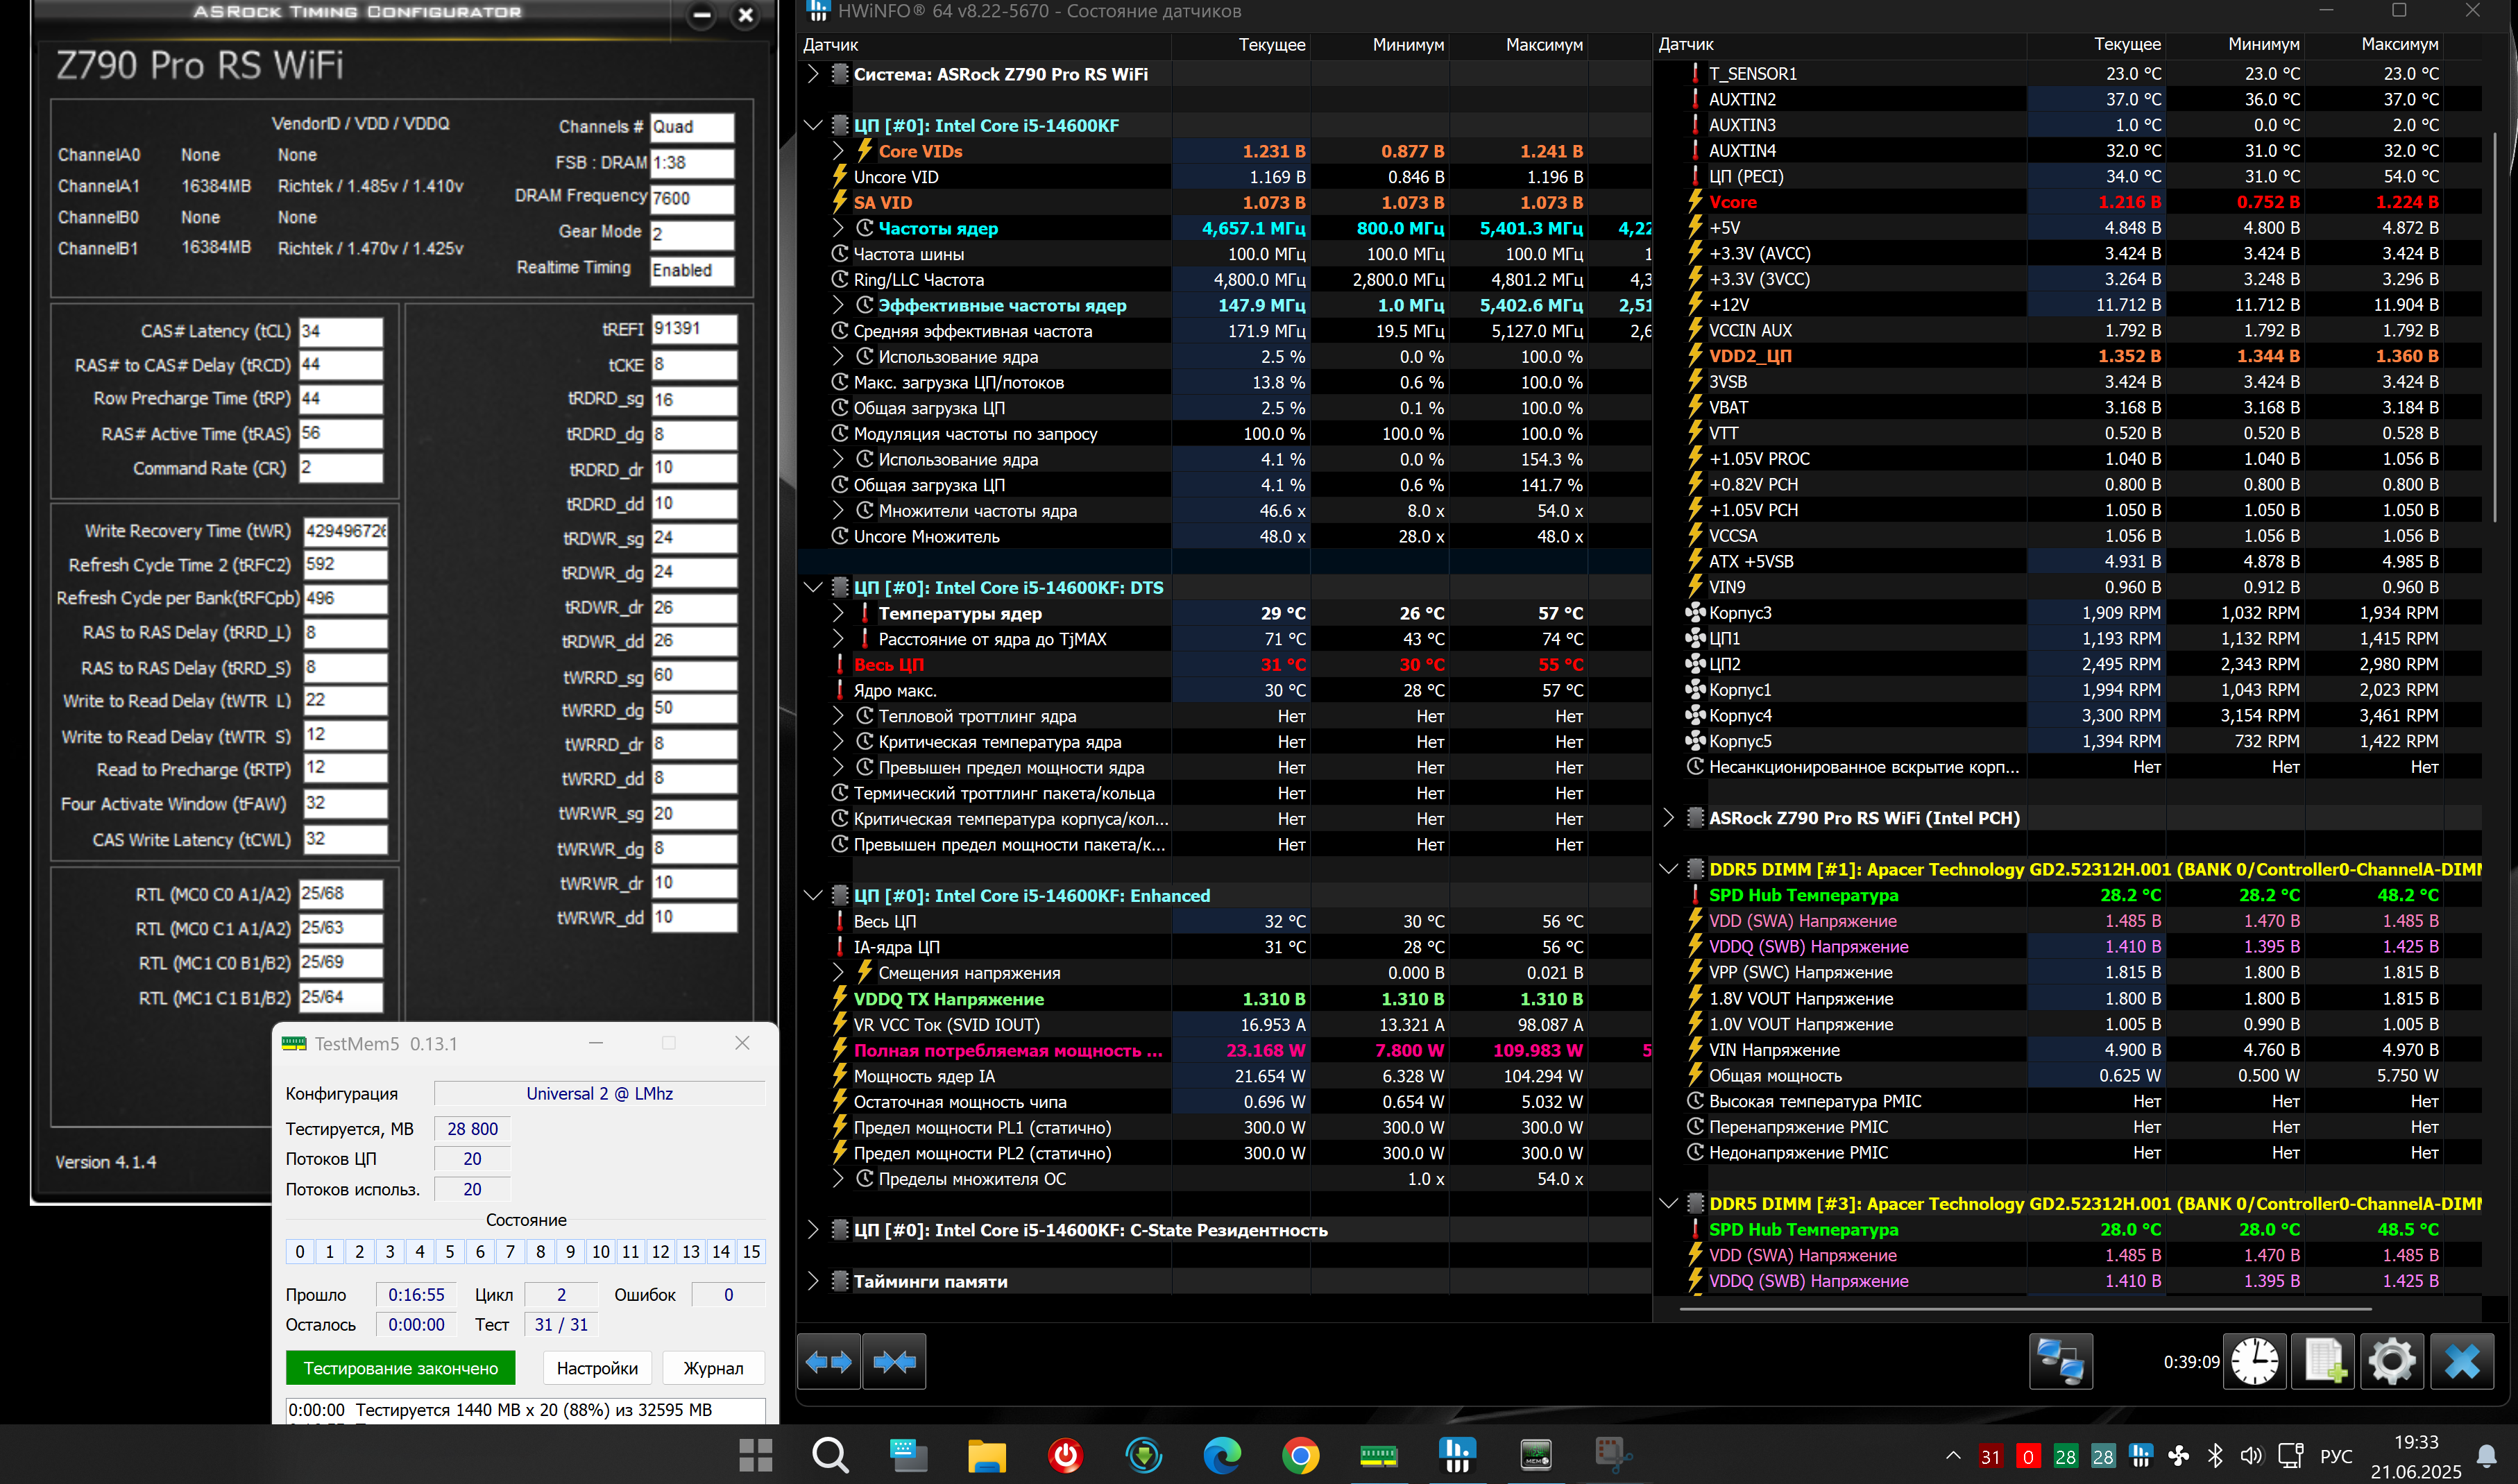Click the TestMem5 RAM icon in the taskbar
The height and width of the screenshot is (1484, 2518).
[1378, 1455]
